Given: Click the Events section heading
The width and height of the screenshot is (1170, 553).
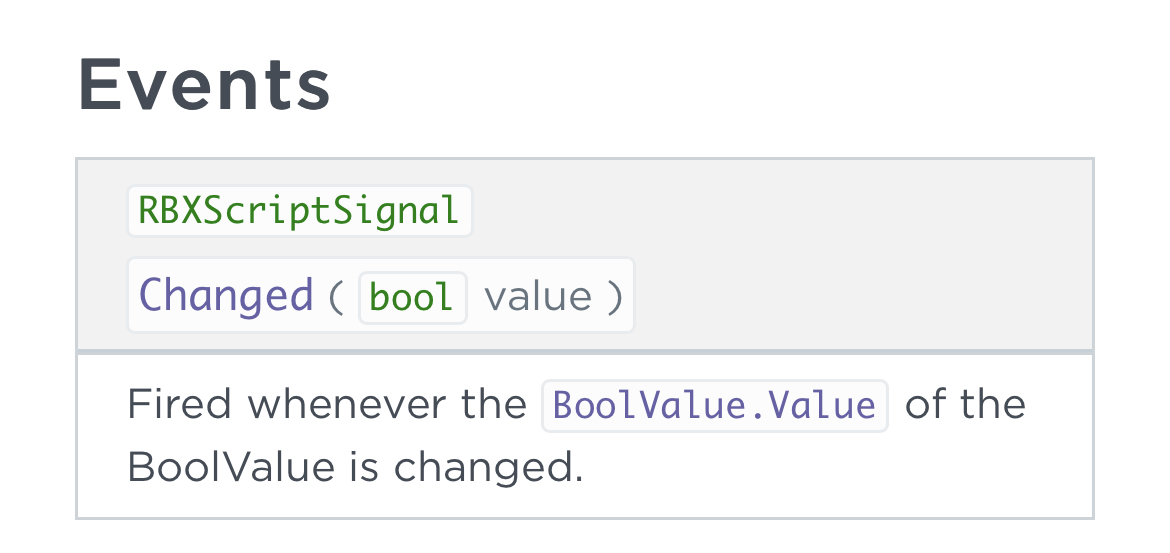Looking at the screenshot, I should [204, 85].
